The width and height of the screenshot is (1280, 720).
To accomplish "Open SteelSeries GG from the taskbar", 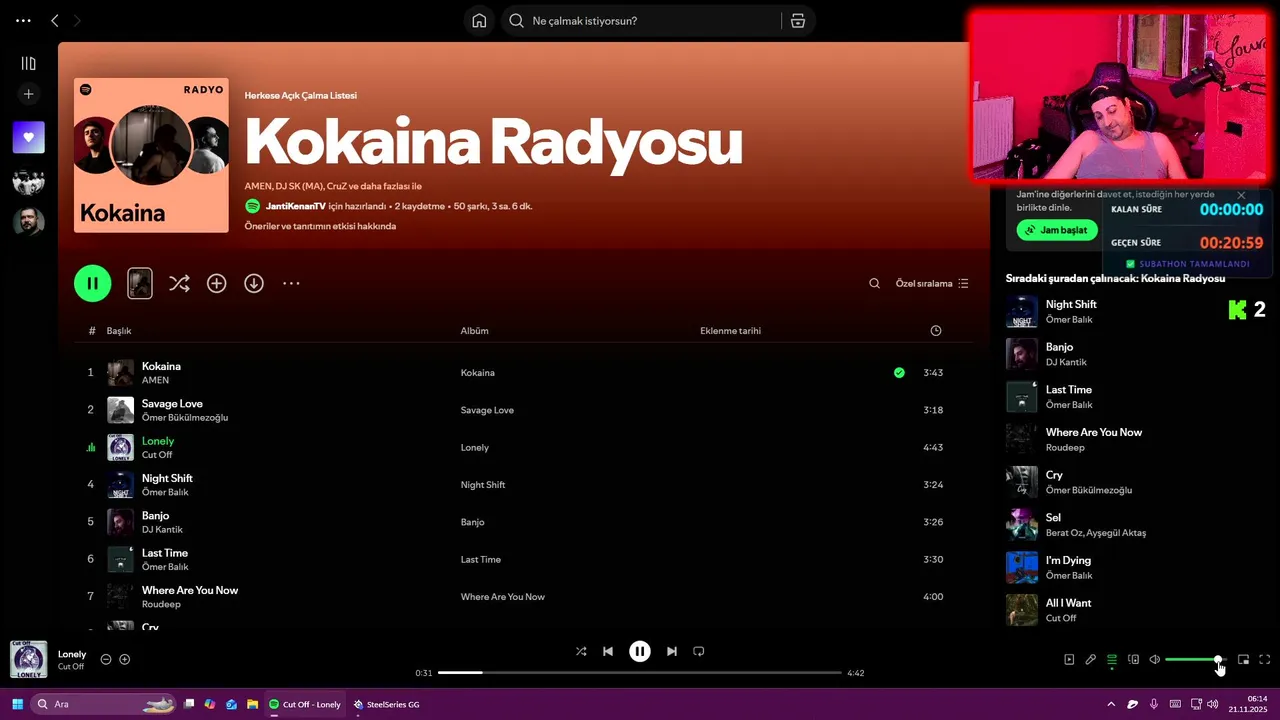I will click(386, 704).
